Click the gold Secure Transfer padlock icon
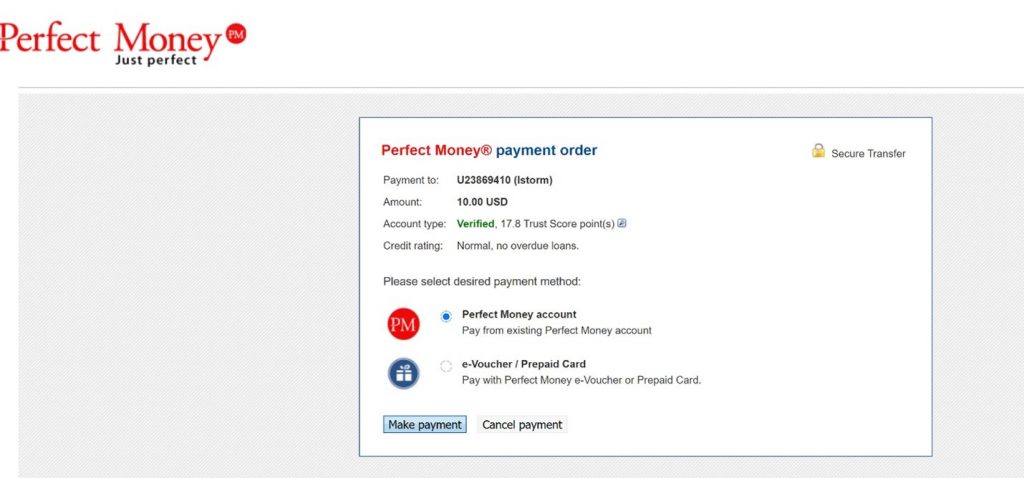This screenshot has width=1024, height=478. [818, 151]
